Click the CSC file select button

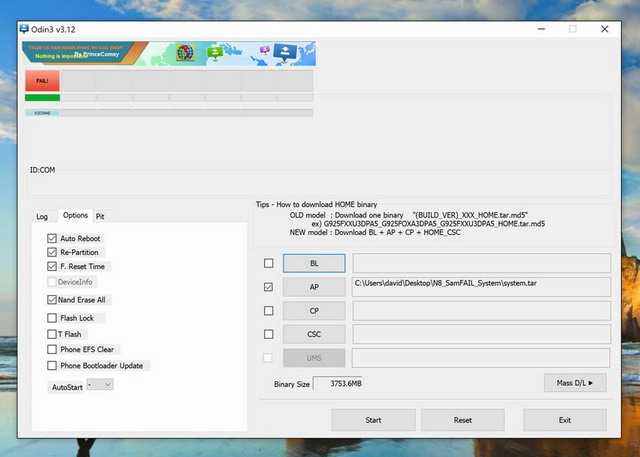[314, 334]
